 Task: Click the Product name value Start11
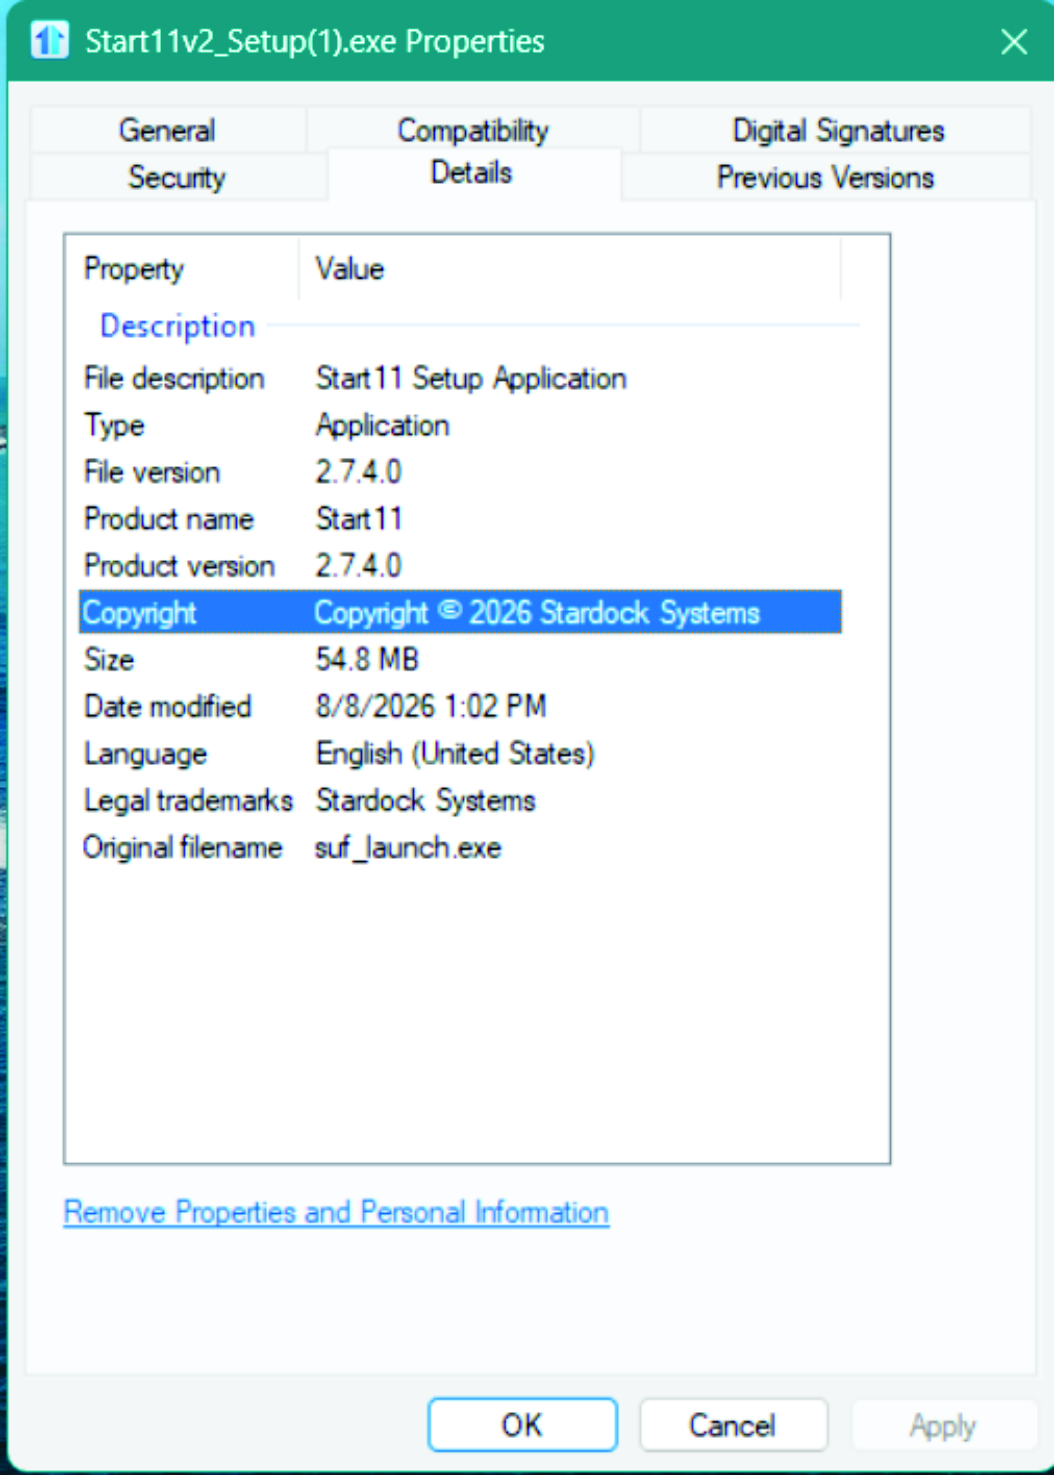358,519
